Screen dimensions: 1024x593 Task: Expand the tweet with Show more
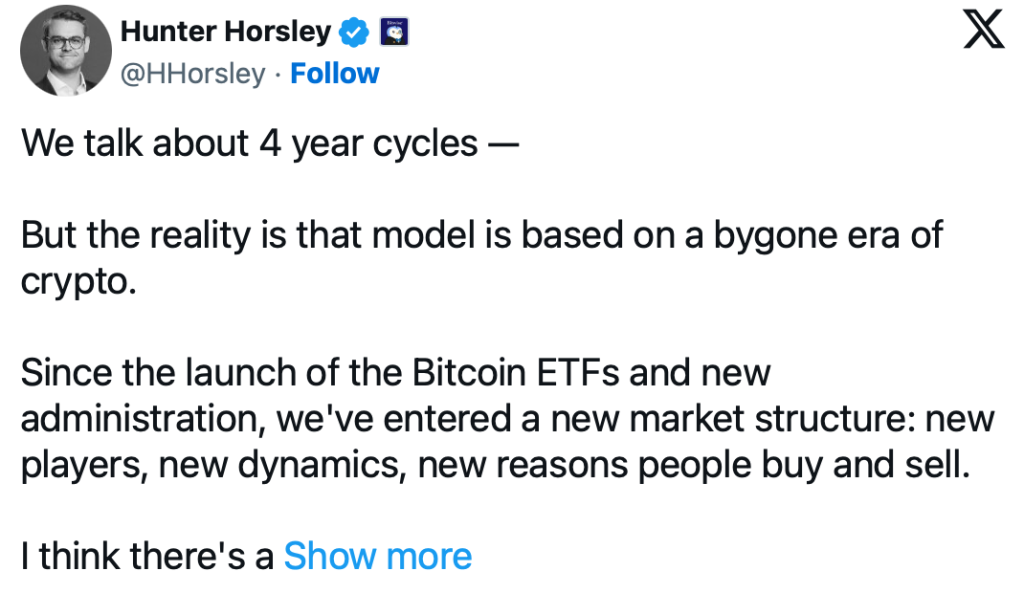point(377,556)
